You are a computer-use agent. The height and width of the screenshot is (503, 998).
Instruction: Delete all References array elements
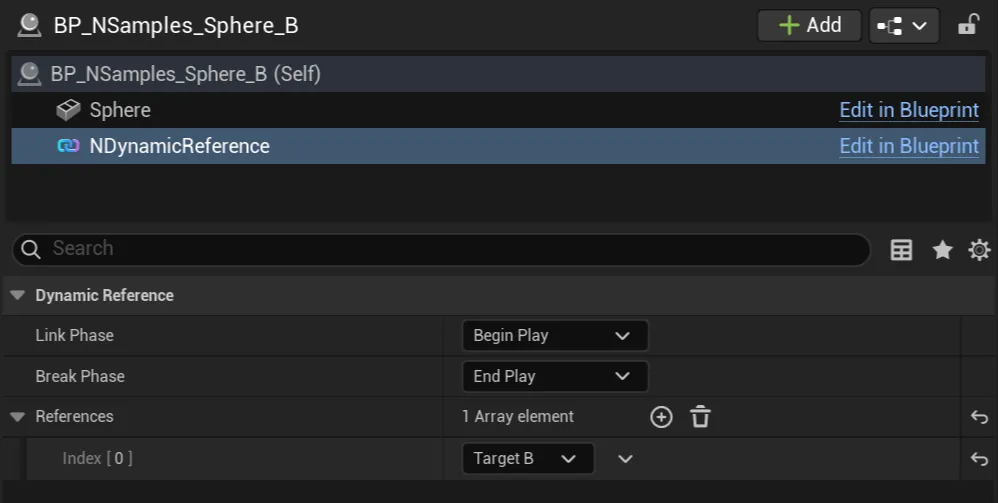(700, 417)
